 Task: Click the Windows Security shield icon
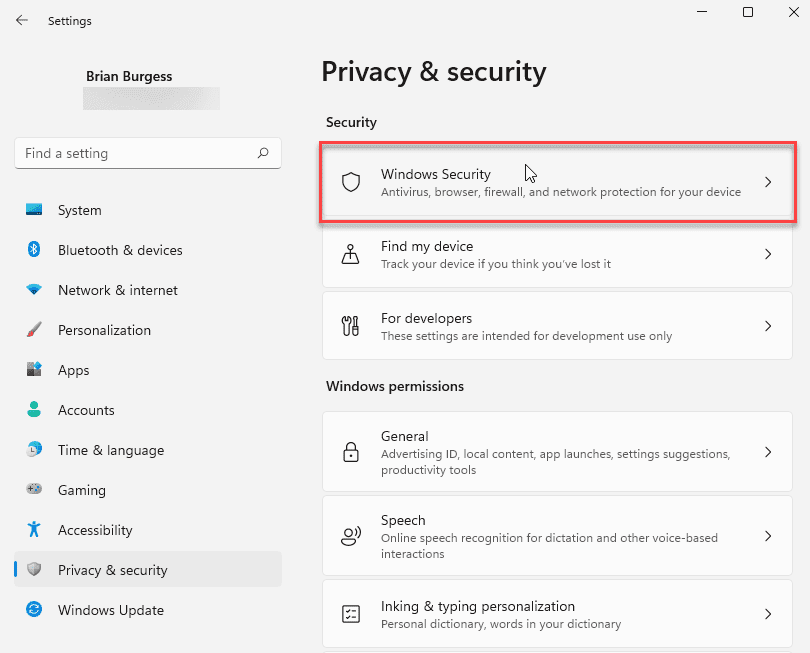350,182
